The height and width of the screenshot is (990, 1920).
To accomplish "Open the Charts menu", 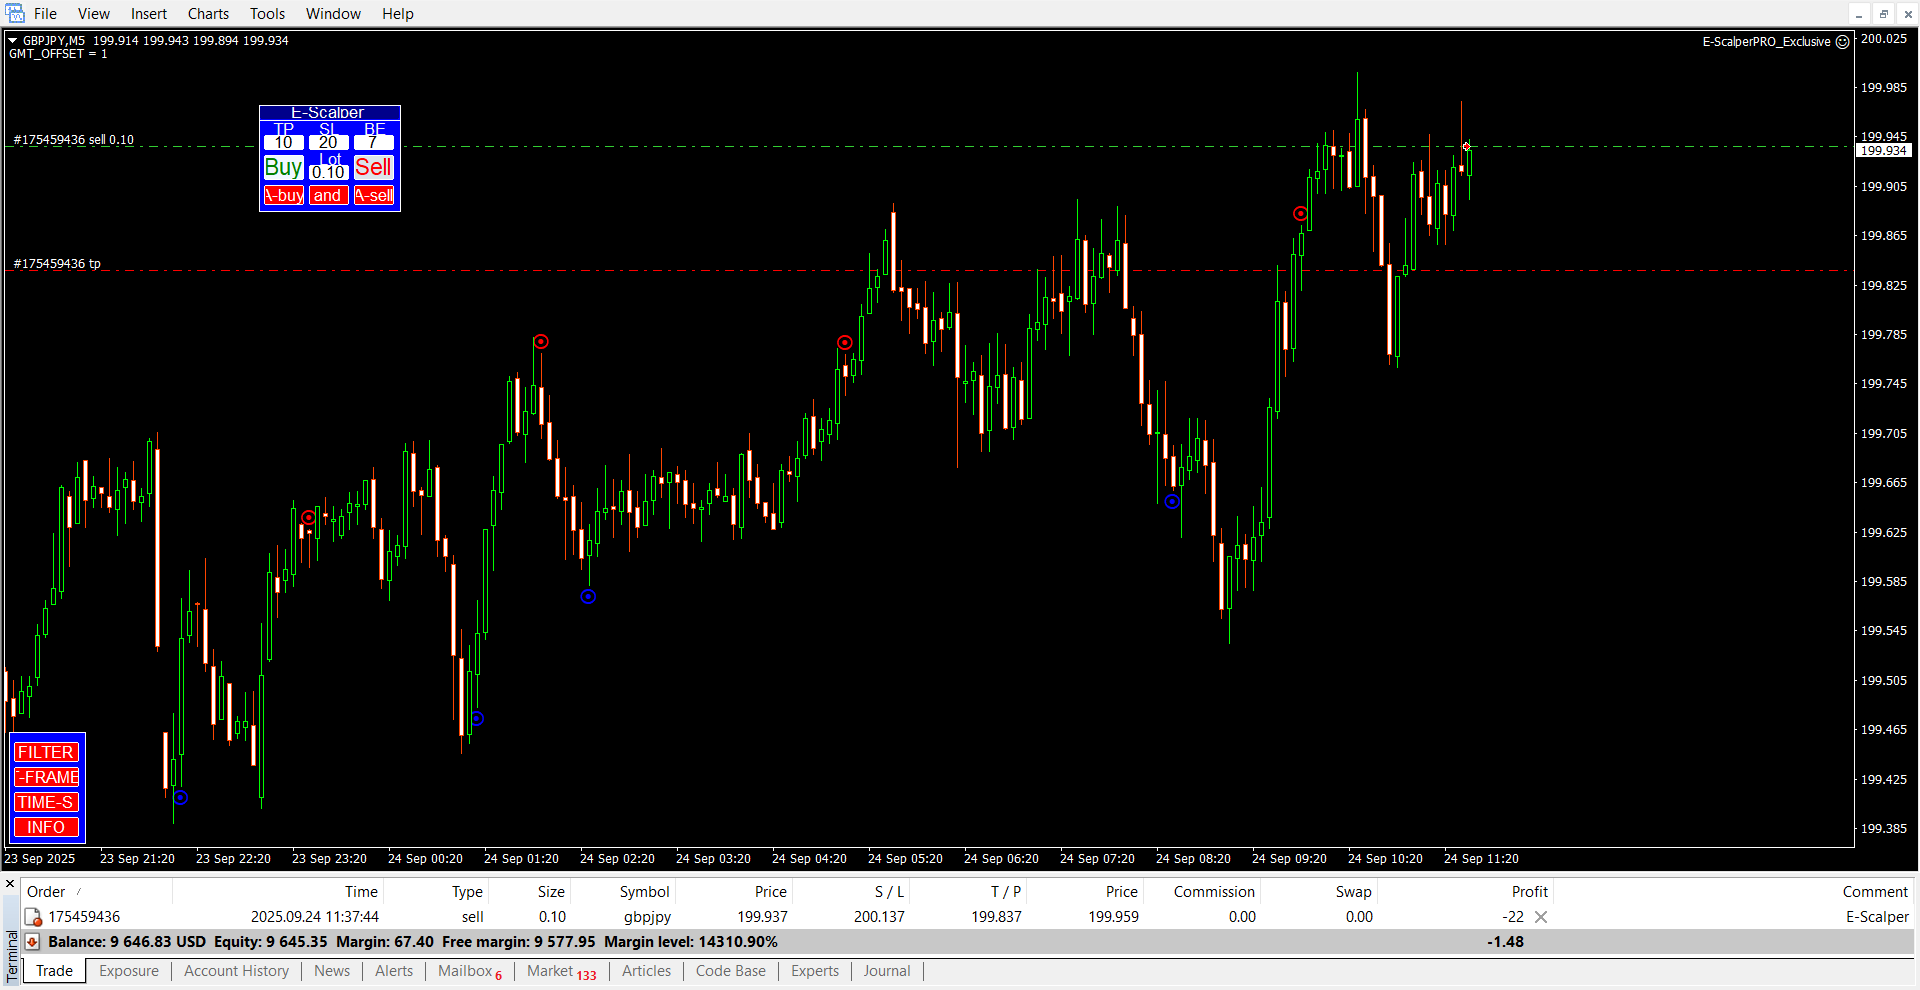I will tap(208, 14).
